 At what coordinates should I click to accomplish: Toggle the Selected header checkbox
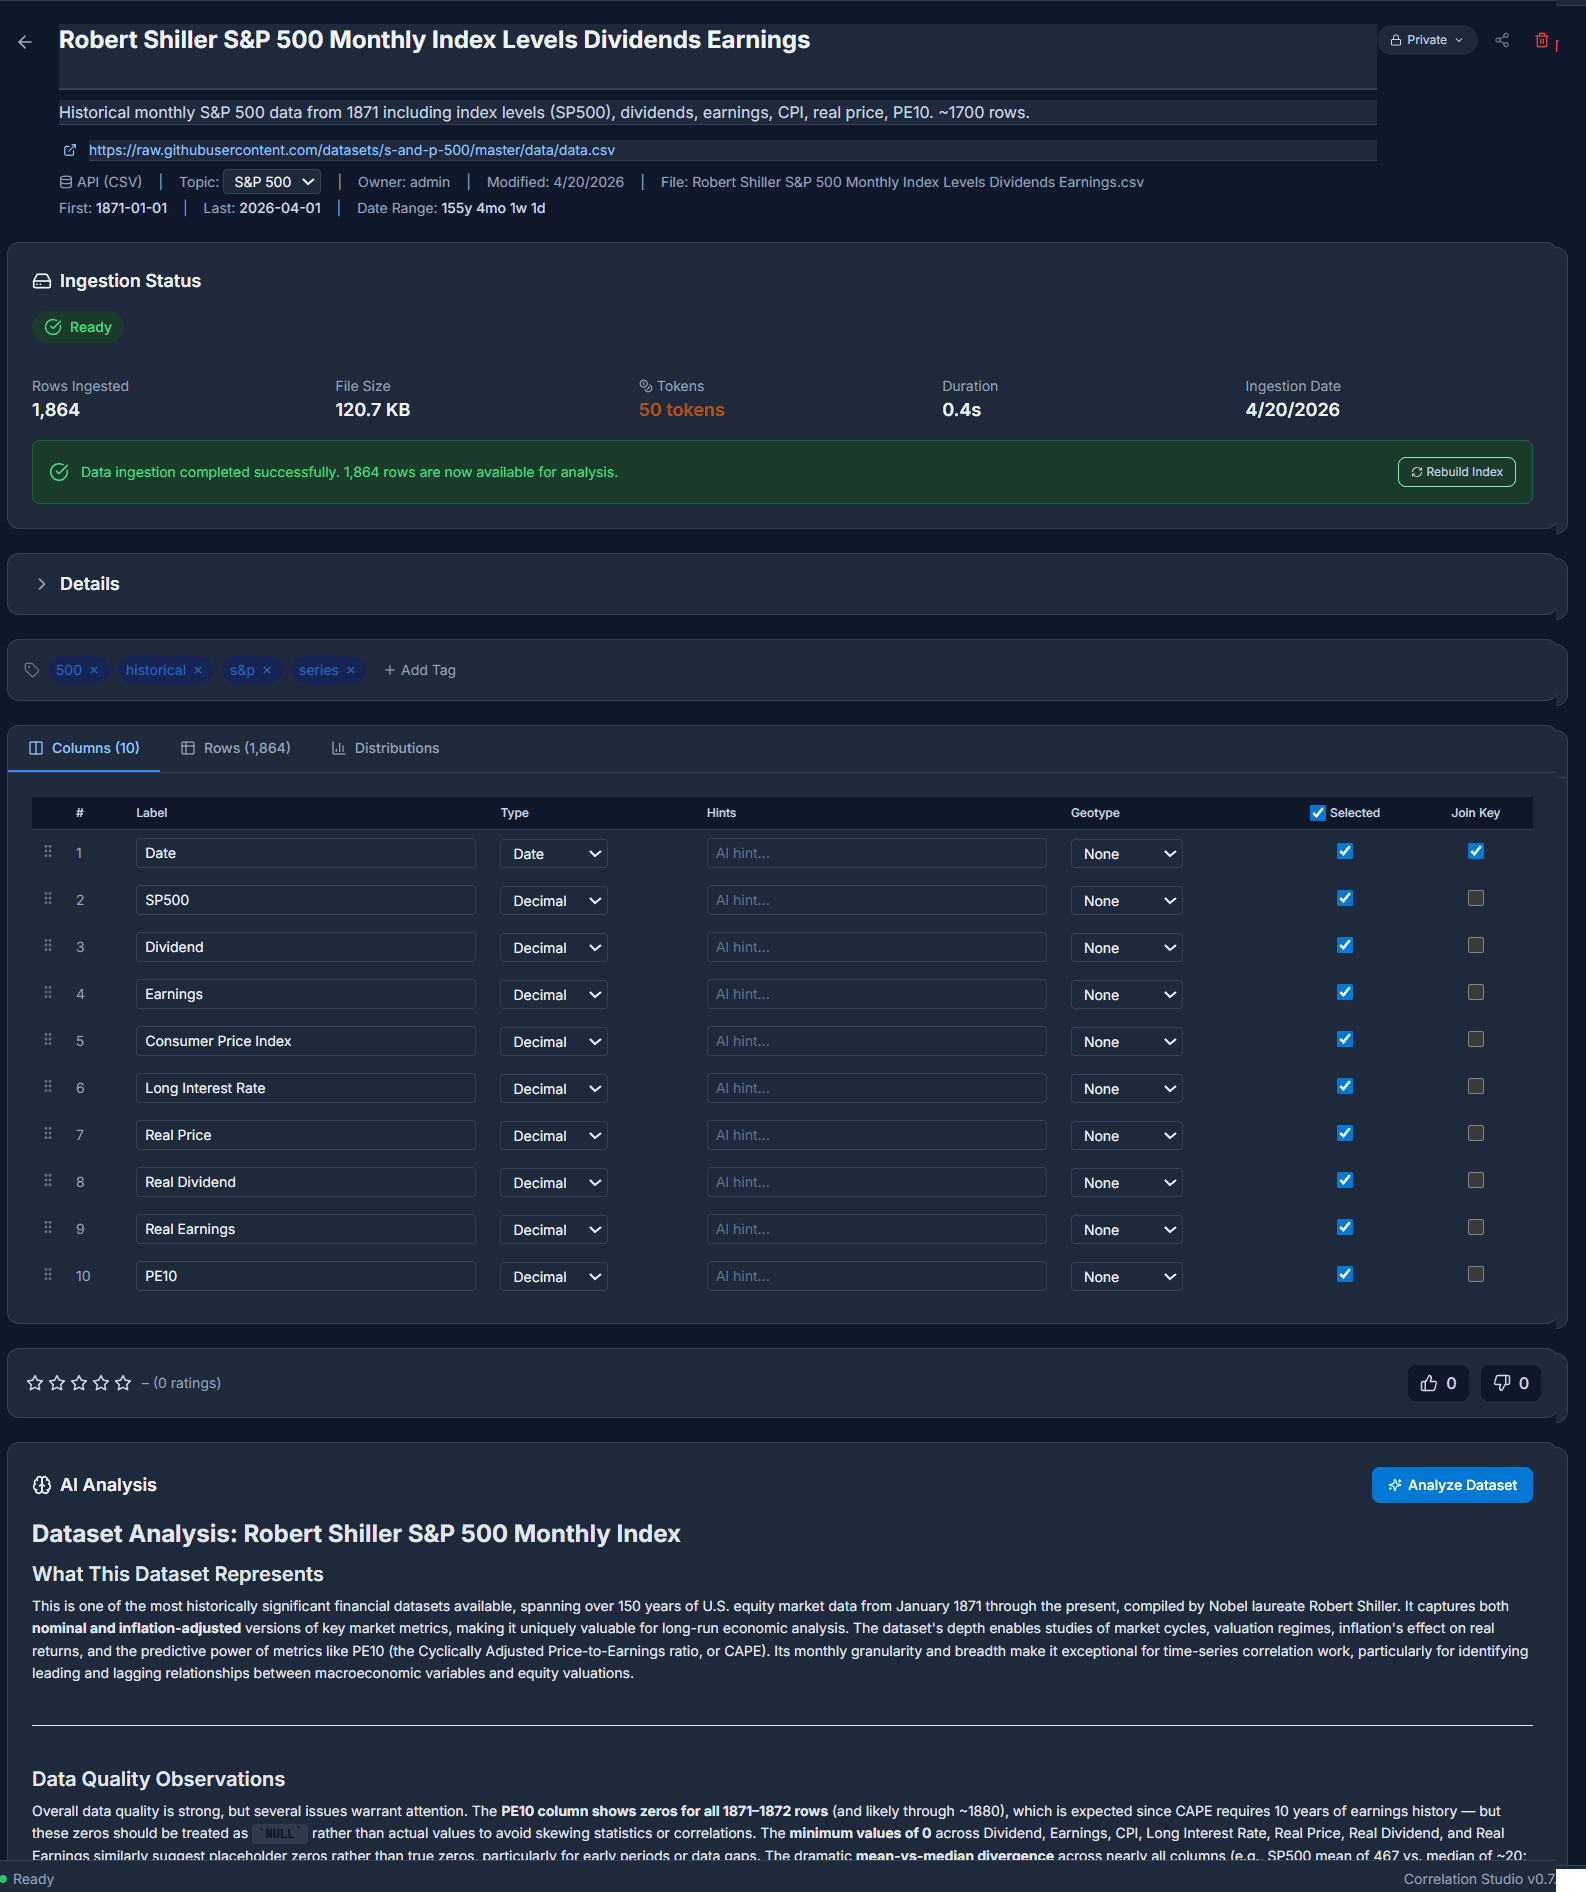point(1318,813)
